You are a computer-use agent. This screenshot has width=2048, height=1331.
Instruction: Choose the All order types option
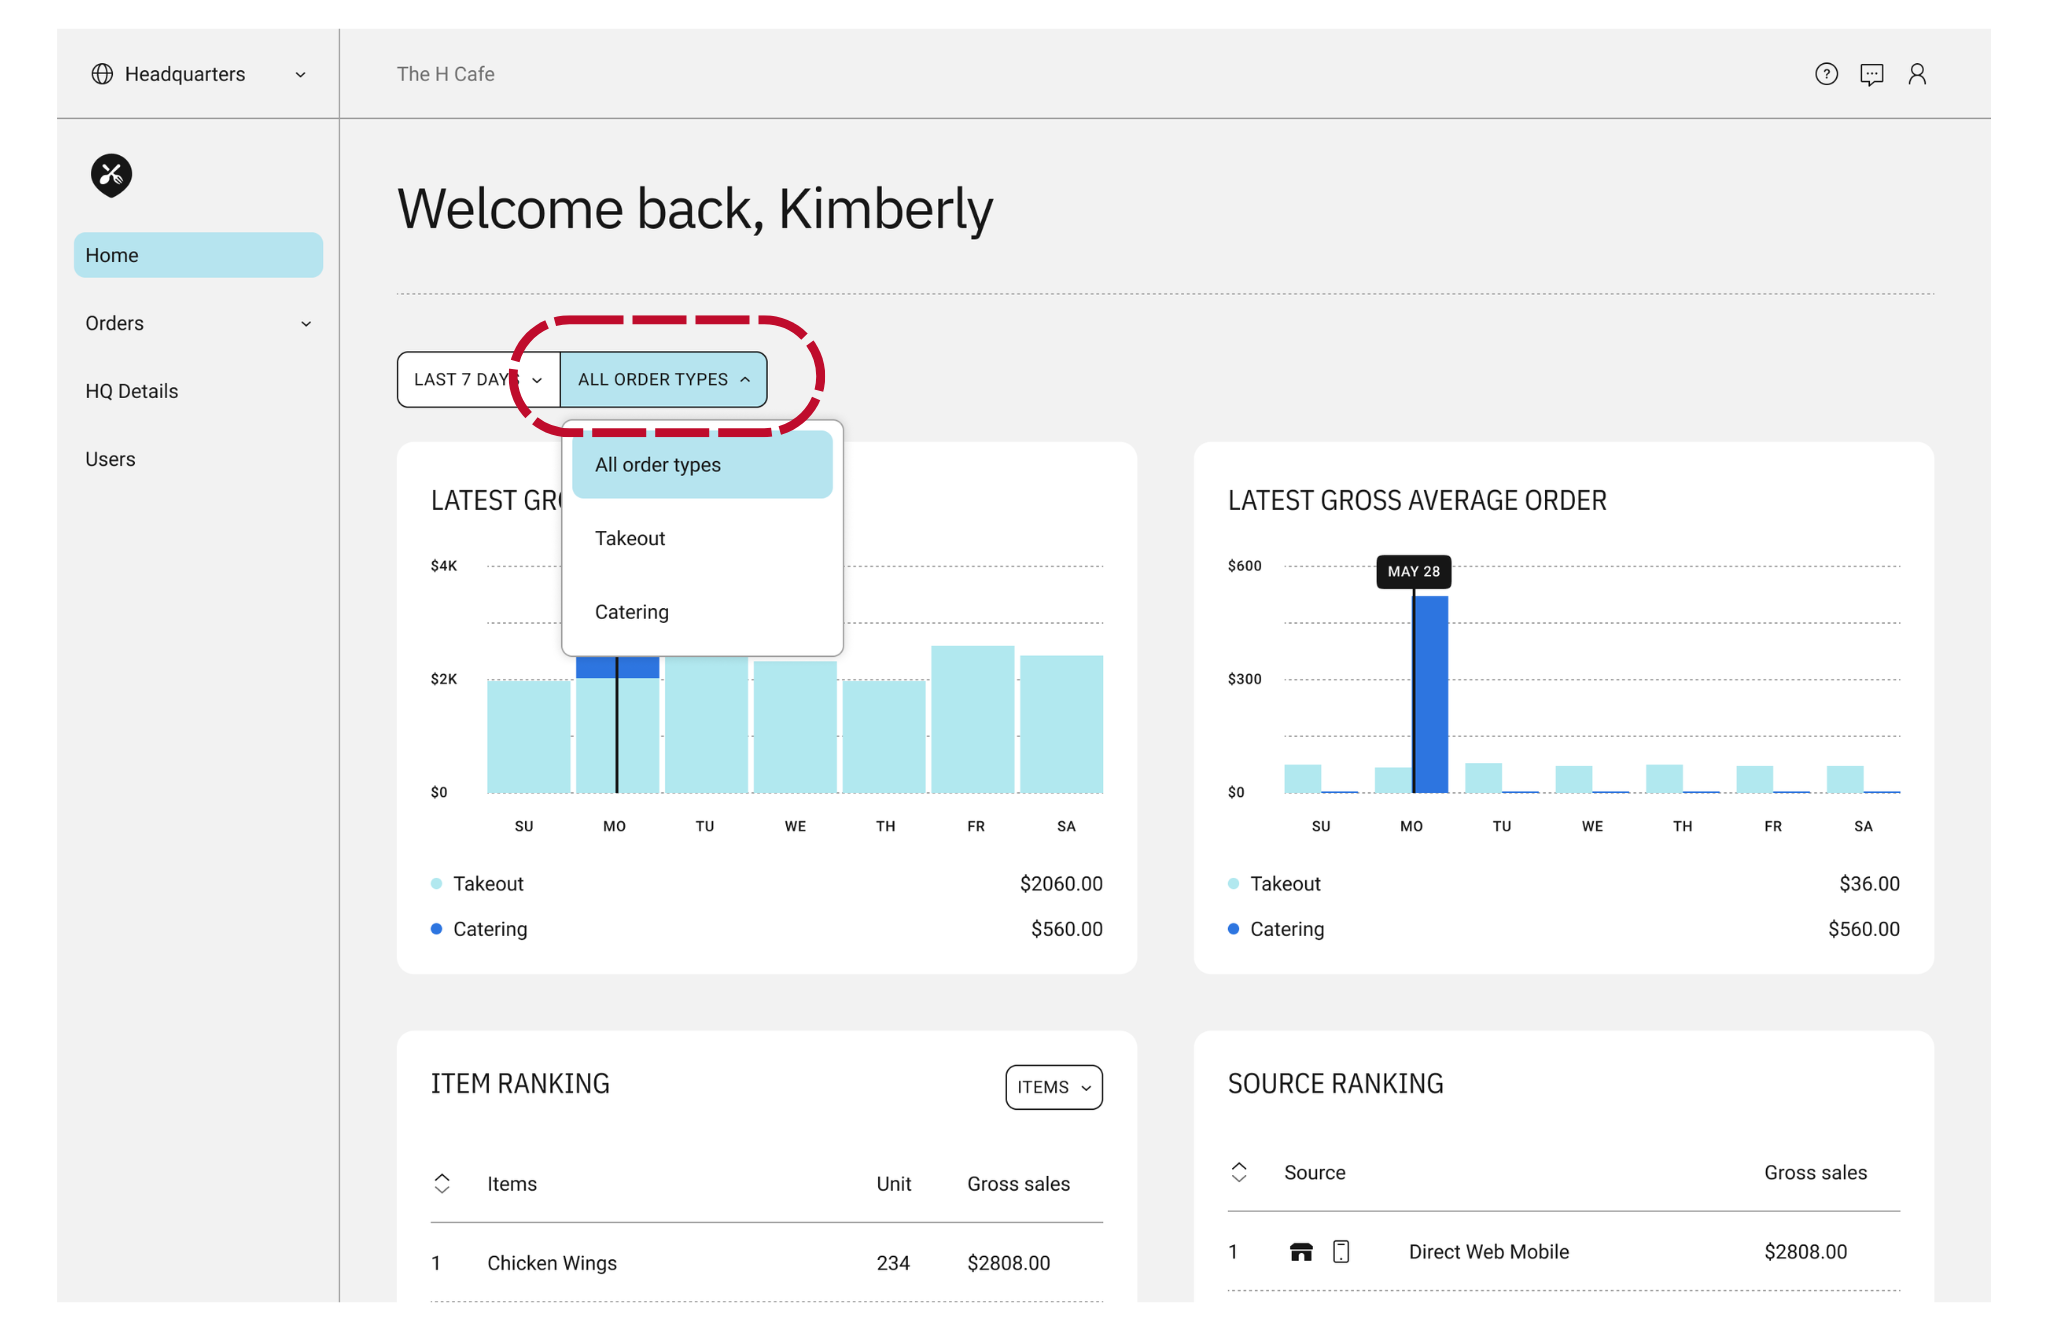[x=702, y=465]
